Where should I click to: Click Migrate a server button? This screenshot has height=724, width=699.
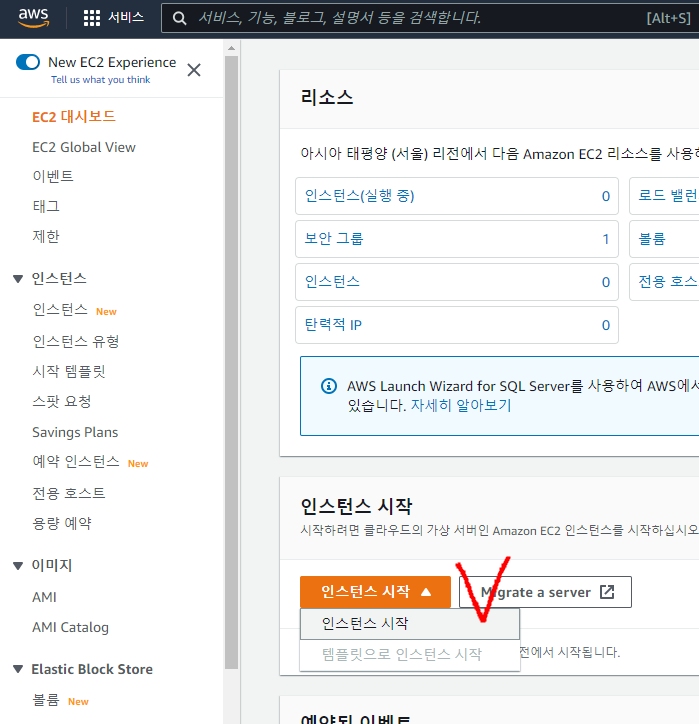tap(545, 592)
